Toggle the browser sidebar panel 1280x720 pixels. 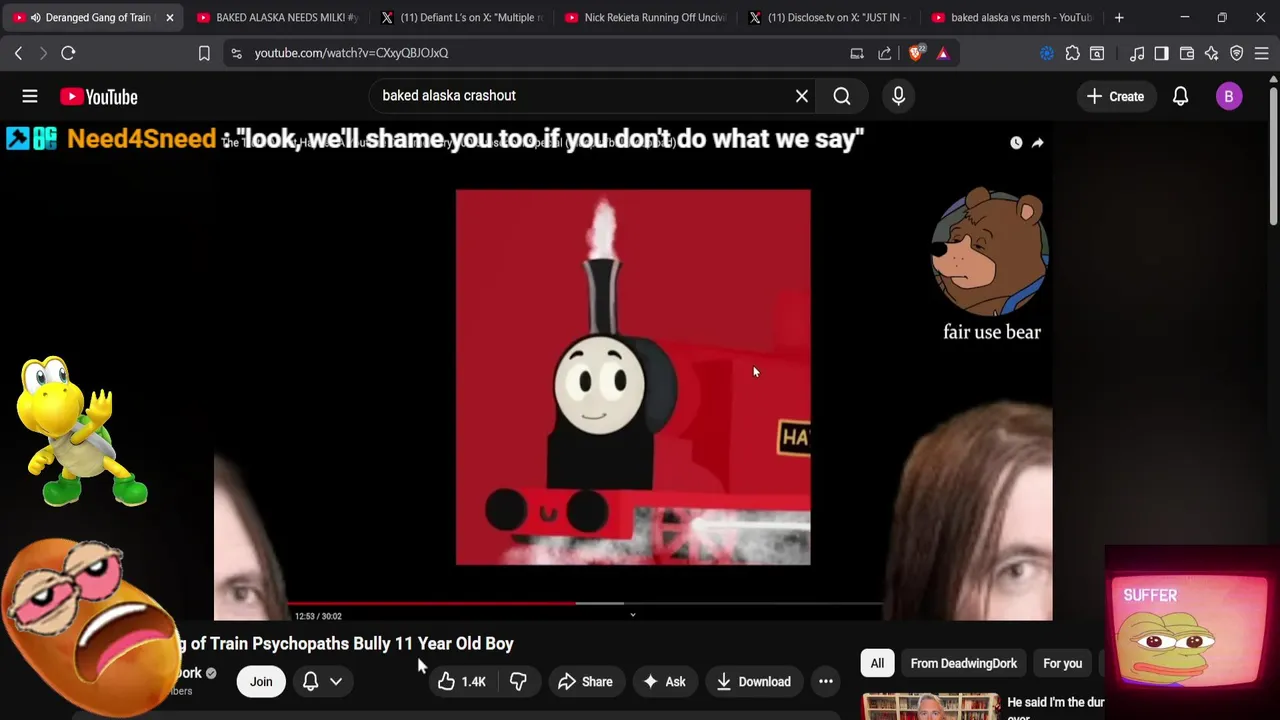pos(1161,53)
